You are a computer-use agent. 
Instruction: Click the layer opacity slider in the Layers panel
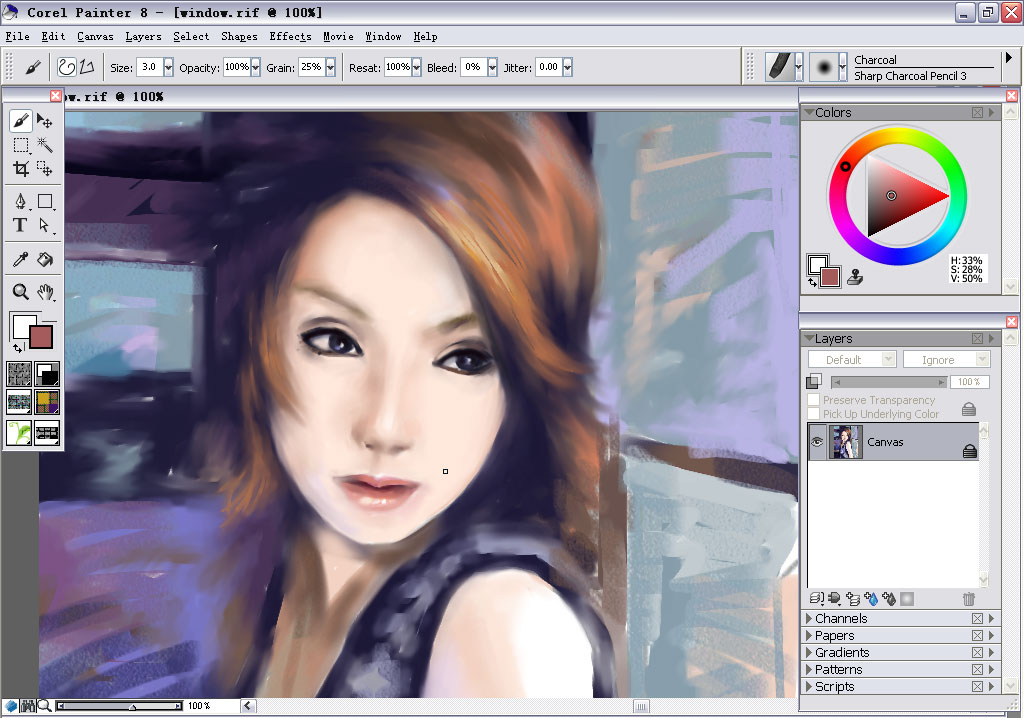click(889, 382)
